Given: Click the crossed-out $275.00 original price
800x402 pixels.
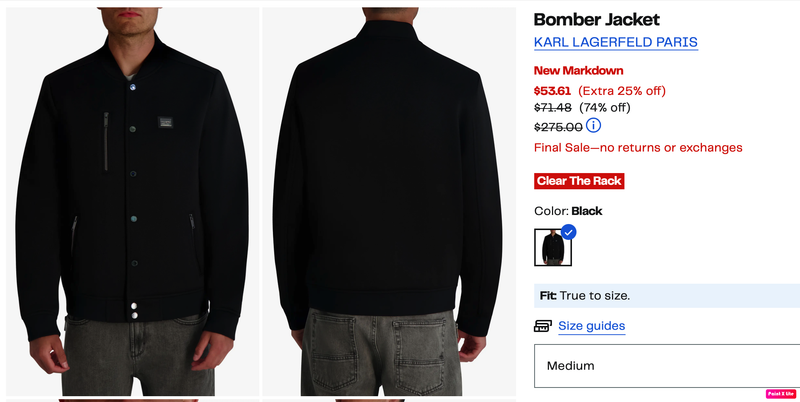Looking at the screenshot, I should pyautogui.click(x=558, y=127).
